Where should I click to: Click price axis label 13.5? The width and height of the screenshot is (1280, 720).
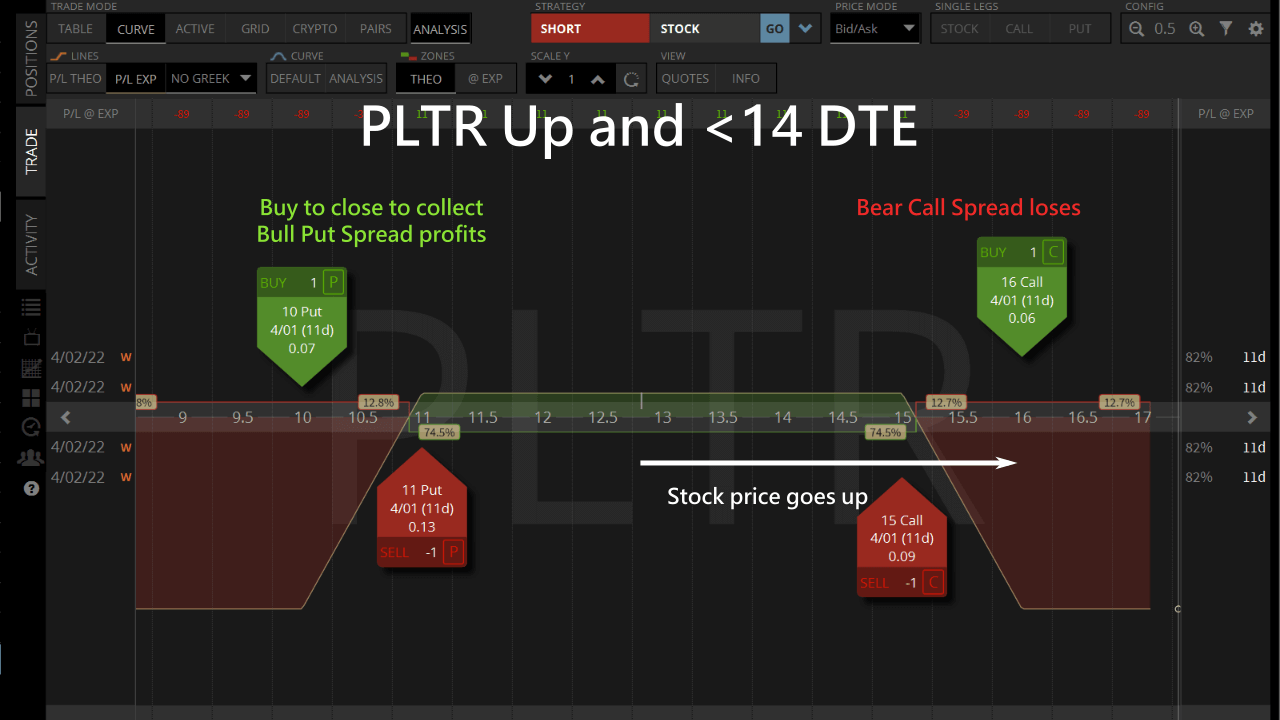(x=723, y=417)
